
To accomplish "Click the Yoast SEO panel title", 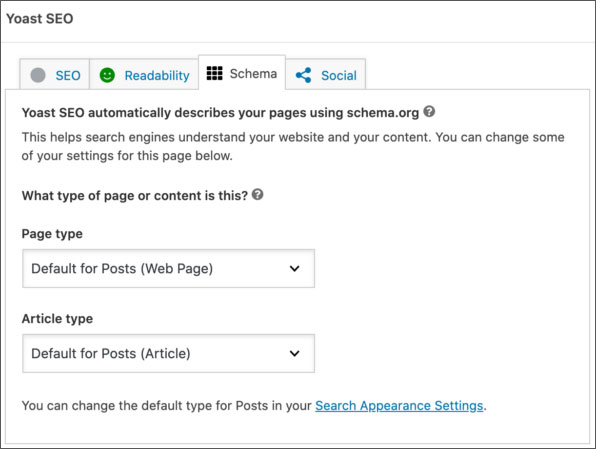I will click(40, 19).
